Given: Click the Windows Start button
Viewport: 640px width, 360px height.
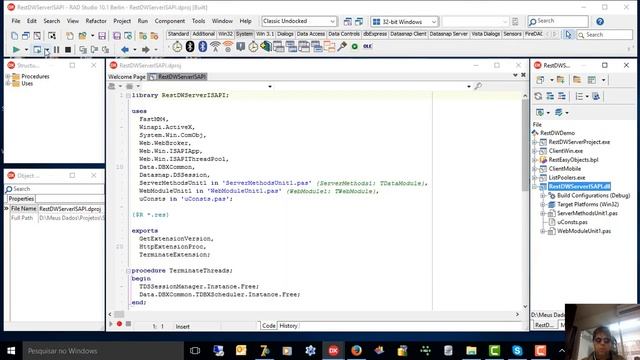Looking at the screenshot, I should pyautogui.click(x=11, y=350).
